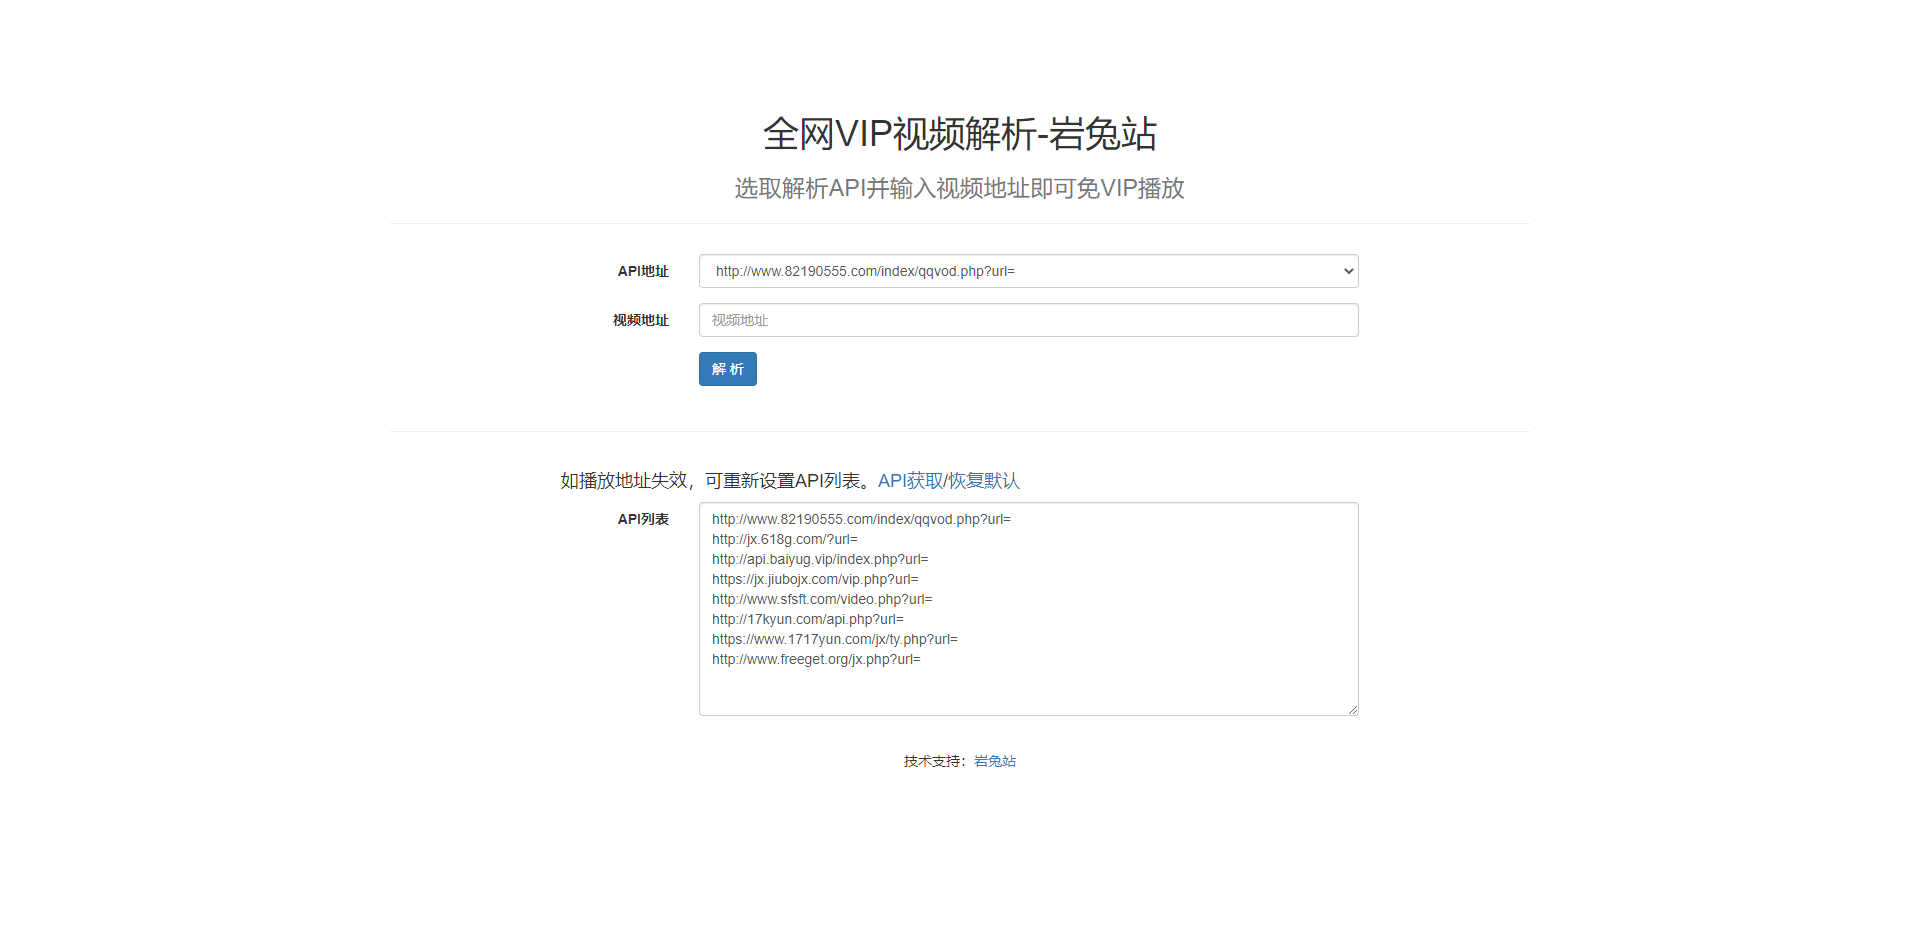Click the jx.jiubojx.com line in API list

point(815,579)
